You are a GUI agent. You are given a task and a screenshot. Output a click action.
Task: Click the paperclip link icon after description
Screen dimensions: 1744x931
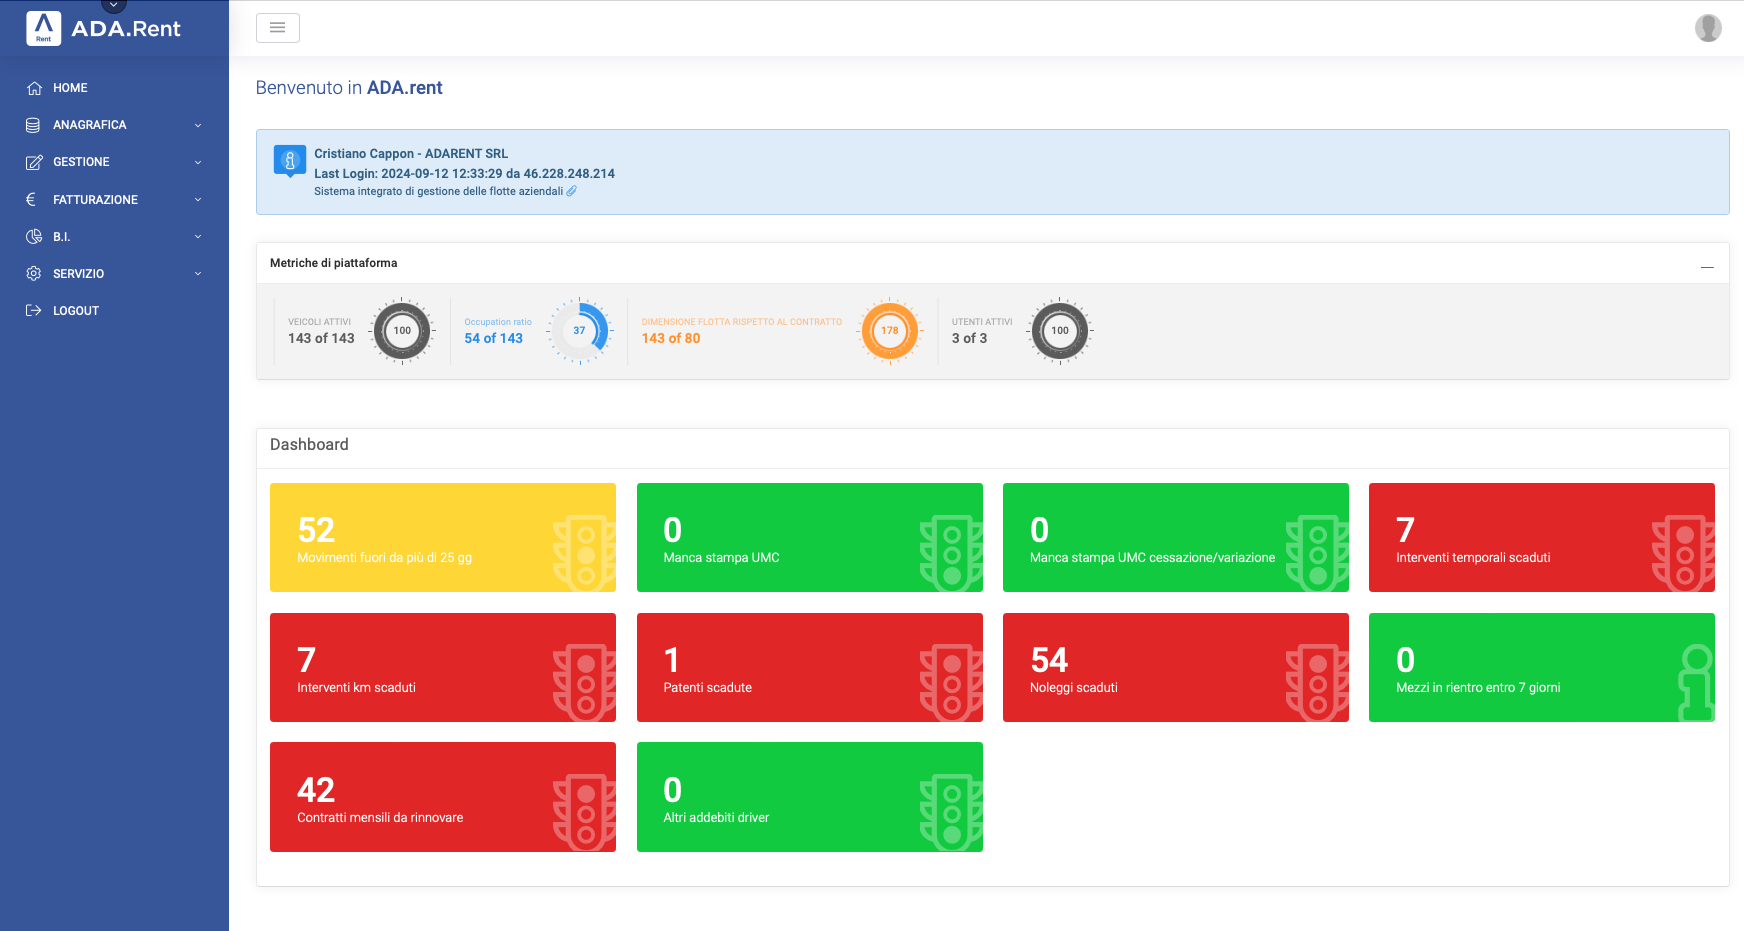(x=572, y=191)
